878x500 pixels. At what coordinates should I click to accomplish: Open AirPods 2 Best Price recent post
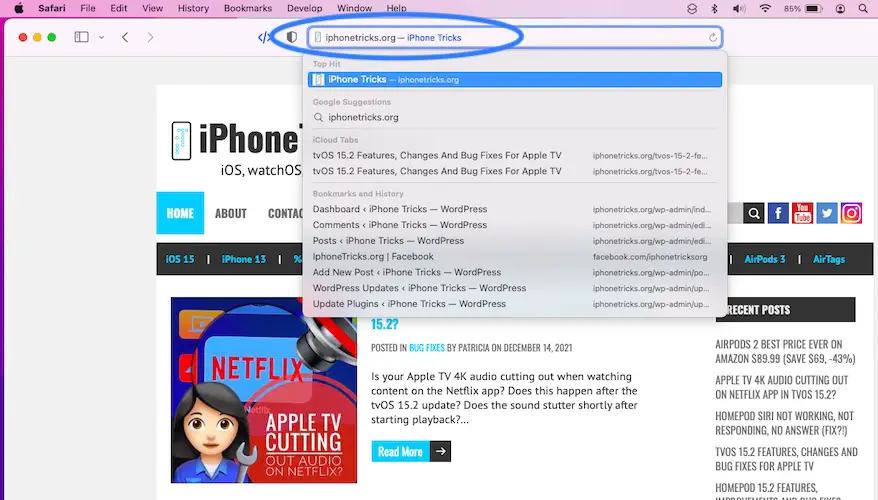tap(785, 352)
